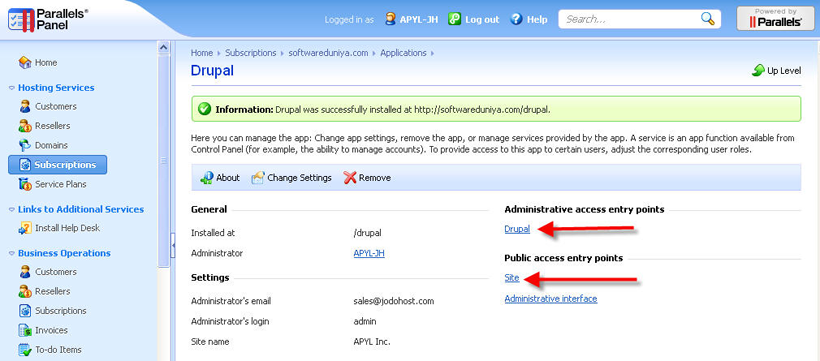The width and height of the screenshot is (820, 361).
Task: Click the Log out key icon
Action: point(454,19)
